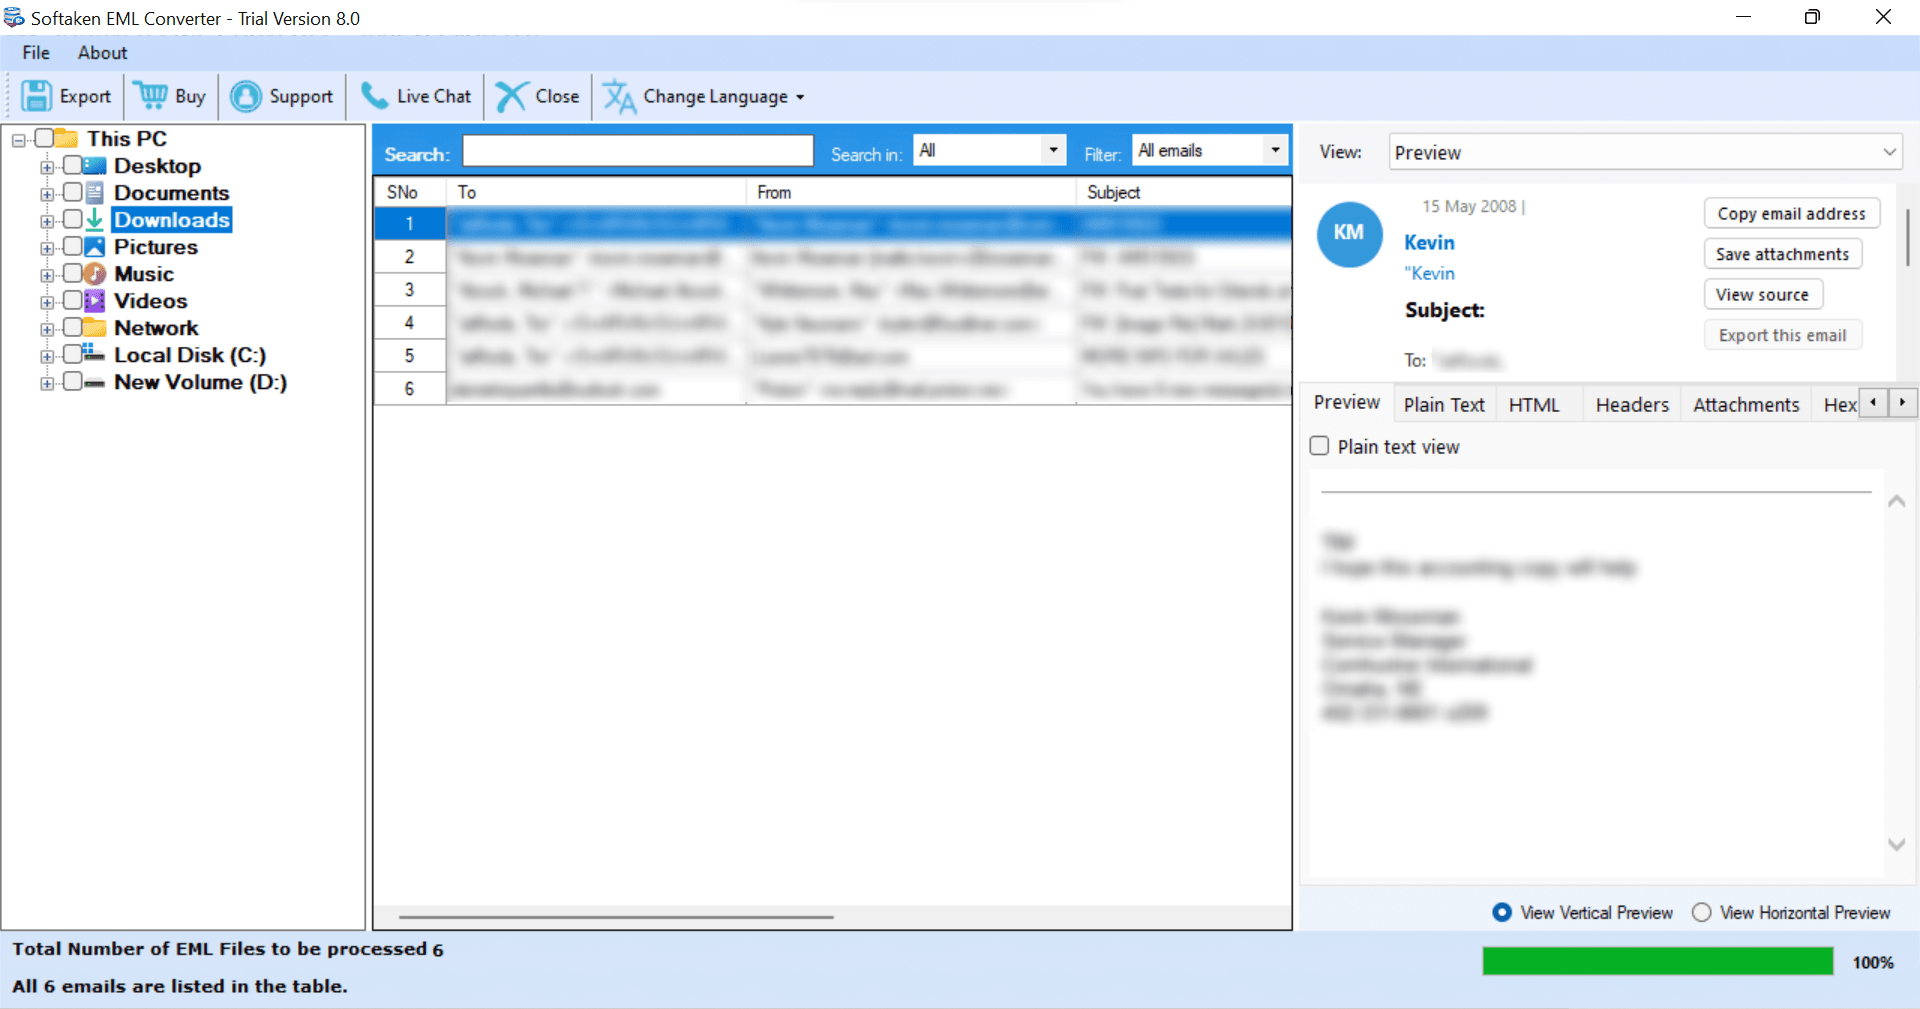Click the From column header

tap(911, 192)
